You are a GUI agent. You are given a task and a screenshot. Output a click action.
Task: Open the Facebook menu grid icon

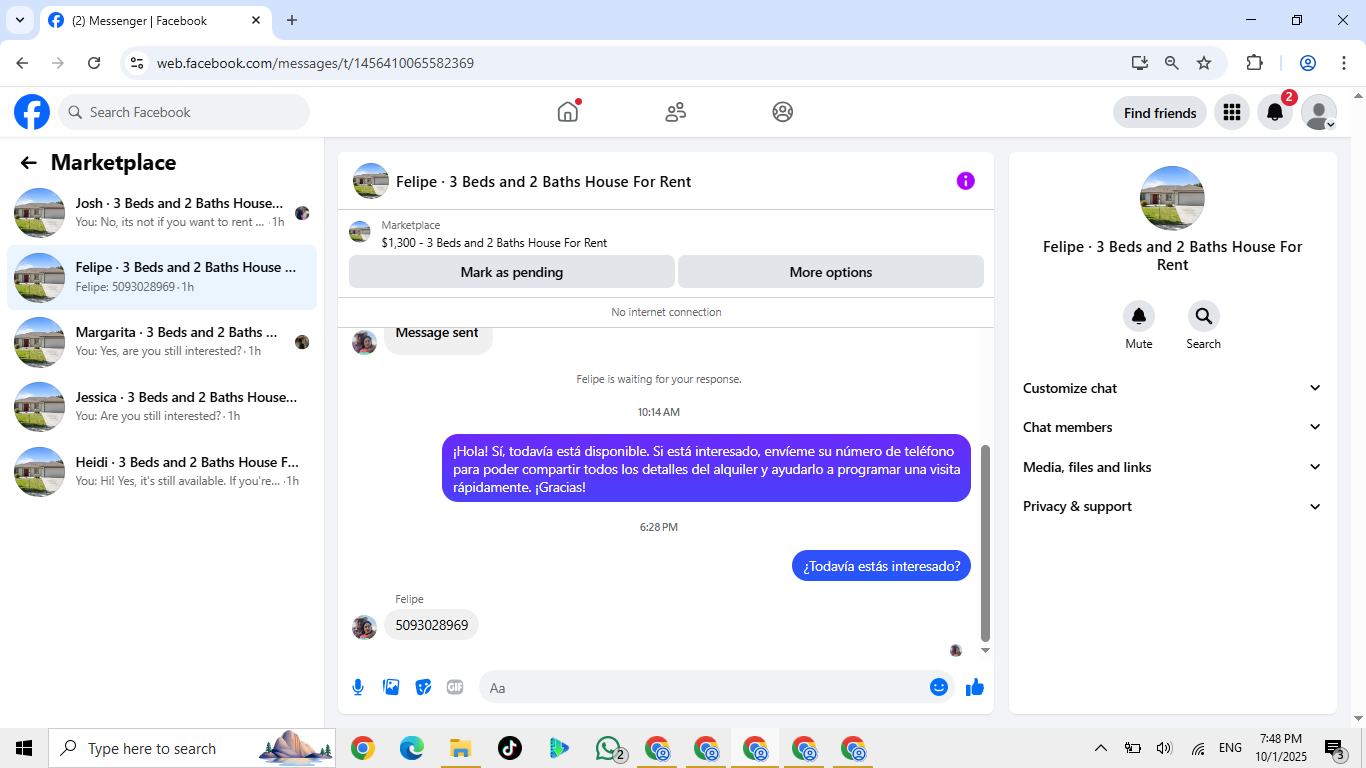[x=1232, y=112]
